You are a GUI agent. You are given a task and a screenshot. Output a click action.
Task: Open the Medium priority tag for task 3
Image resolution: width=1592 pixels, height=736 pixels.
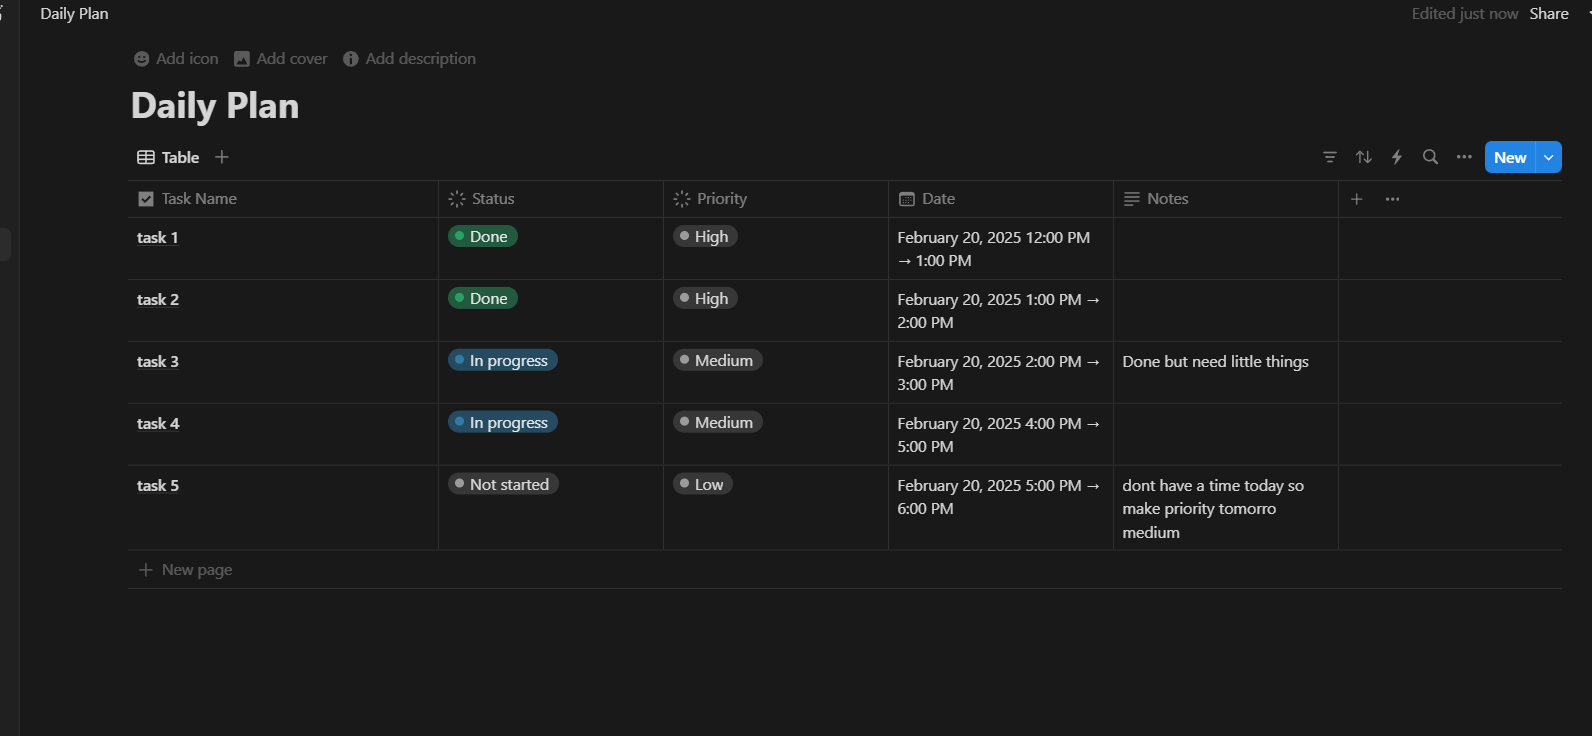718,361
